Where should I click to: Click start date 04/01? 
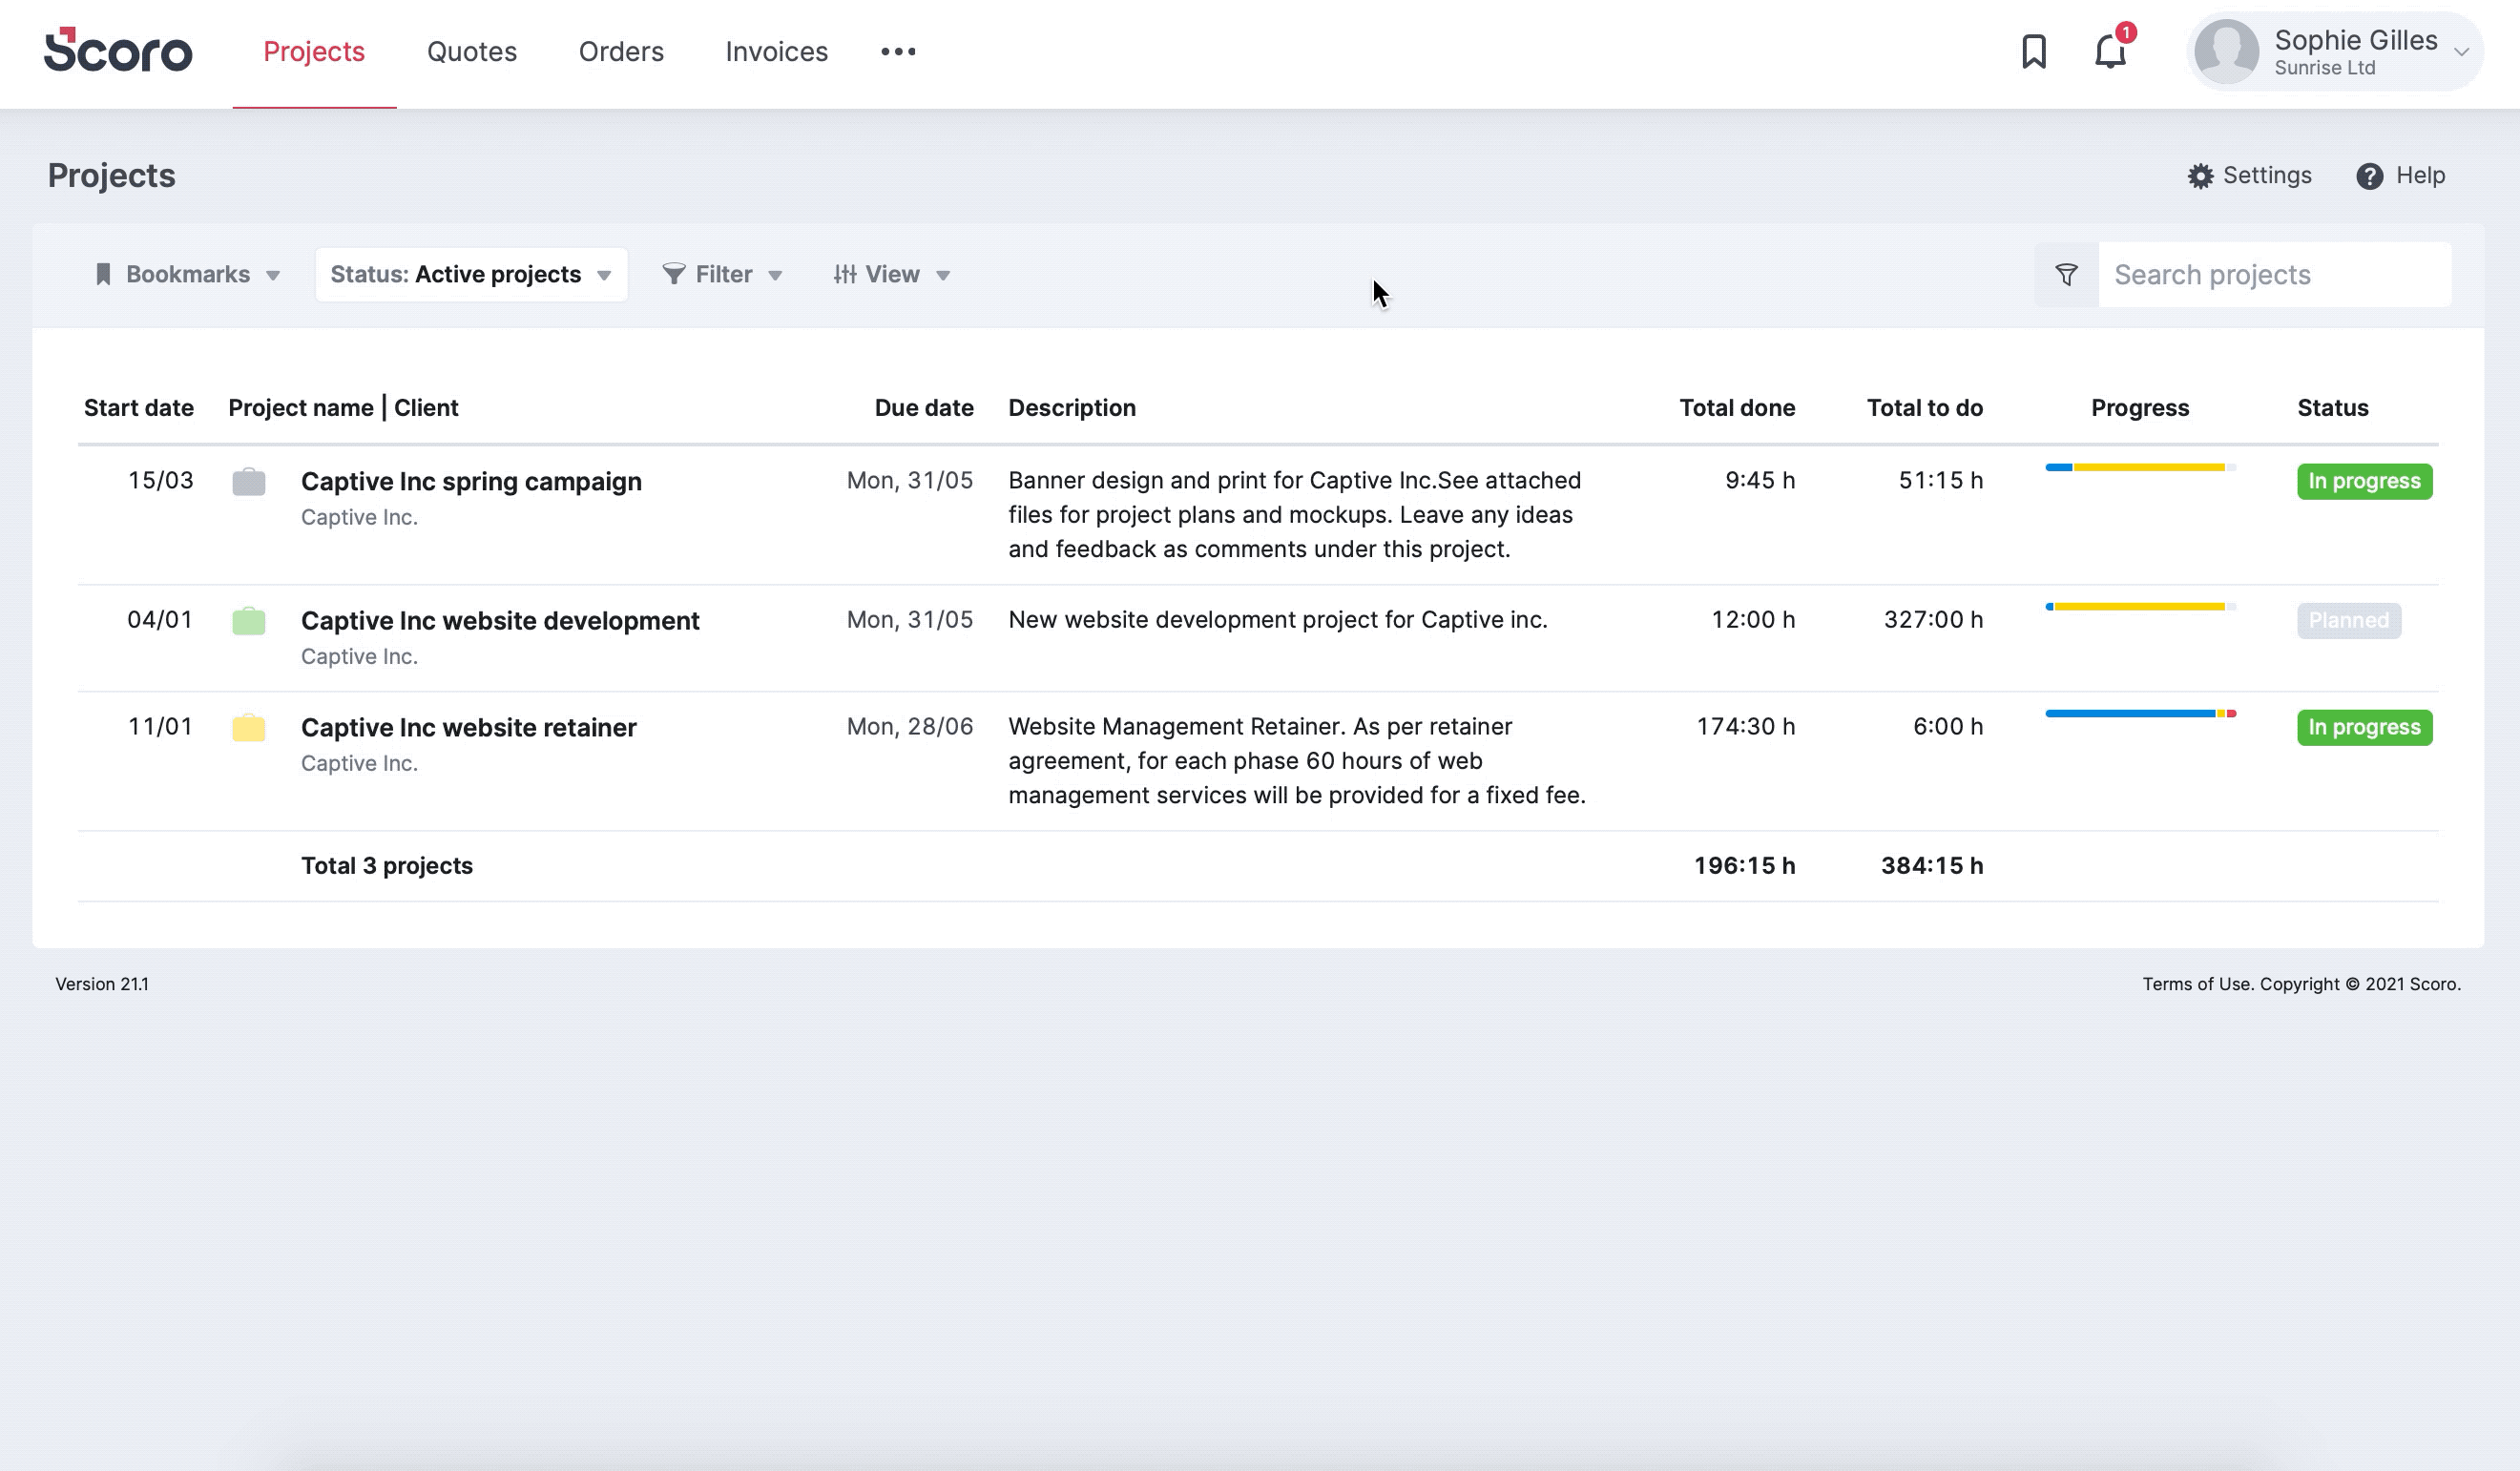tap(160, 620)
